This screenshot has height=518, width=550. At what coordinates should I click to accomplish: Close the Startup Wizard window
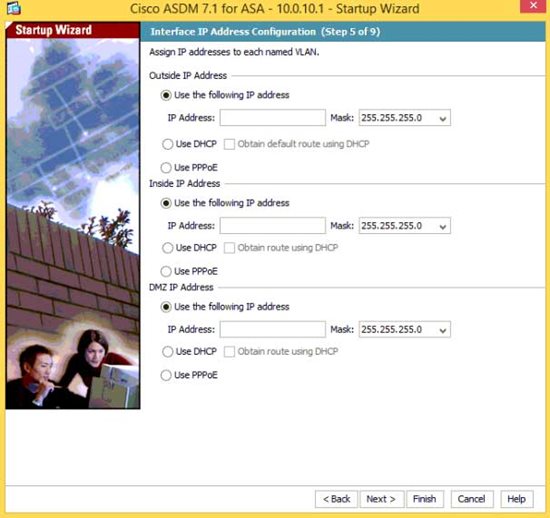pos(533,6)
